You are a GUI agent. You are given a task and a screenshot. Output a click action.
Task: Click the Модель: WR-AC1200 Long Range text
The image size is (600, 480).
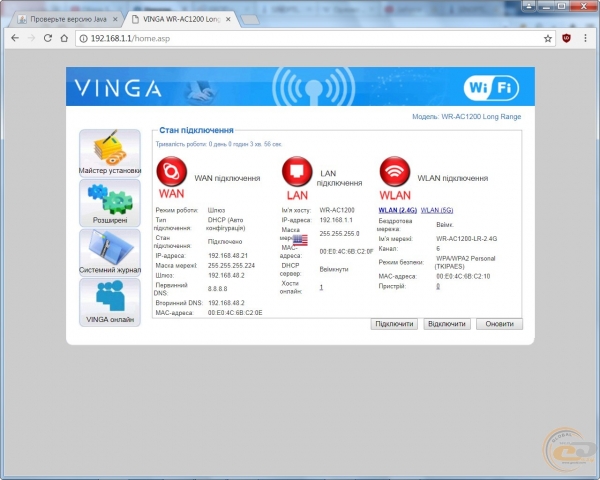466,117
